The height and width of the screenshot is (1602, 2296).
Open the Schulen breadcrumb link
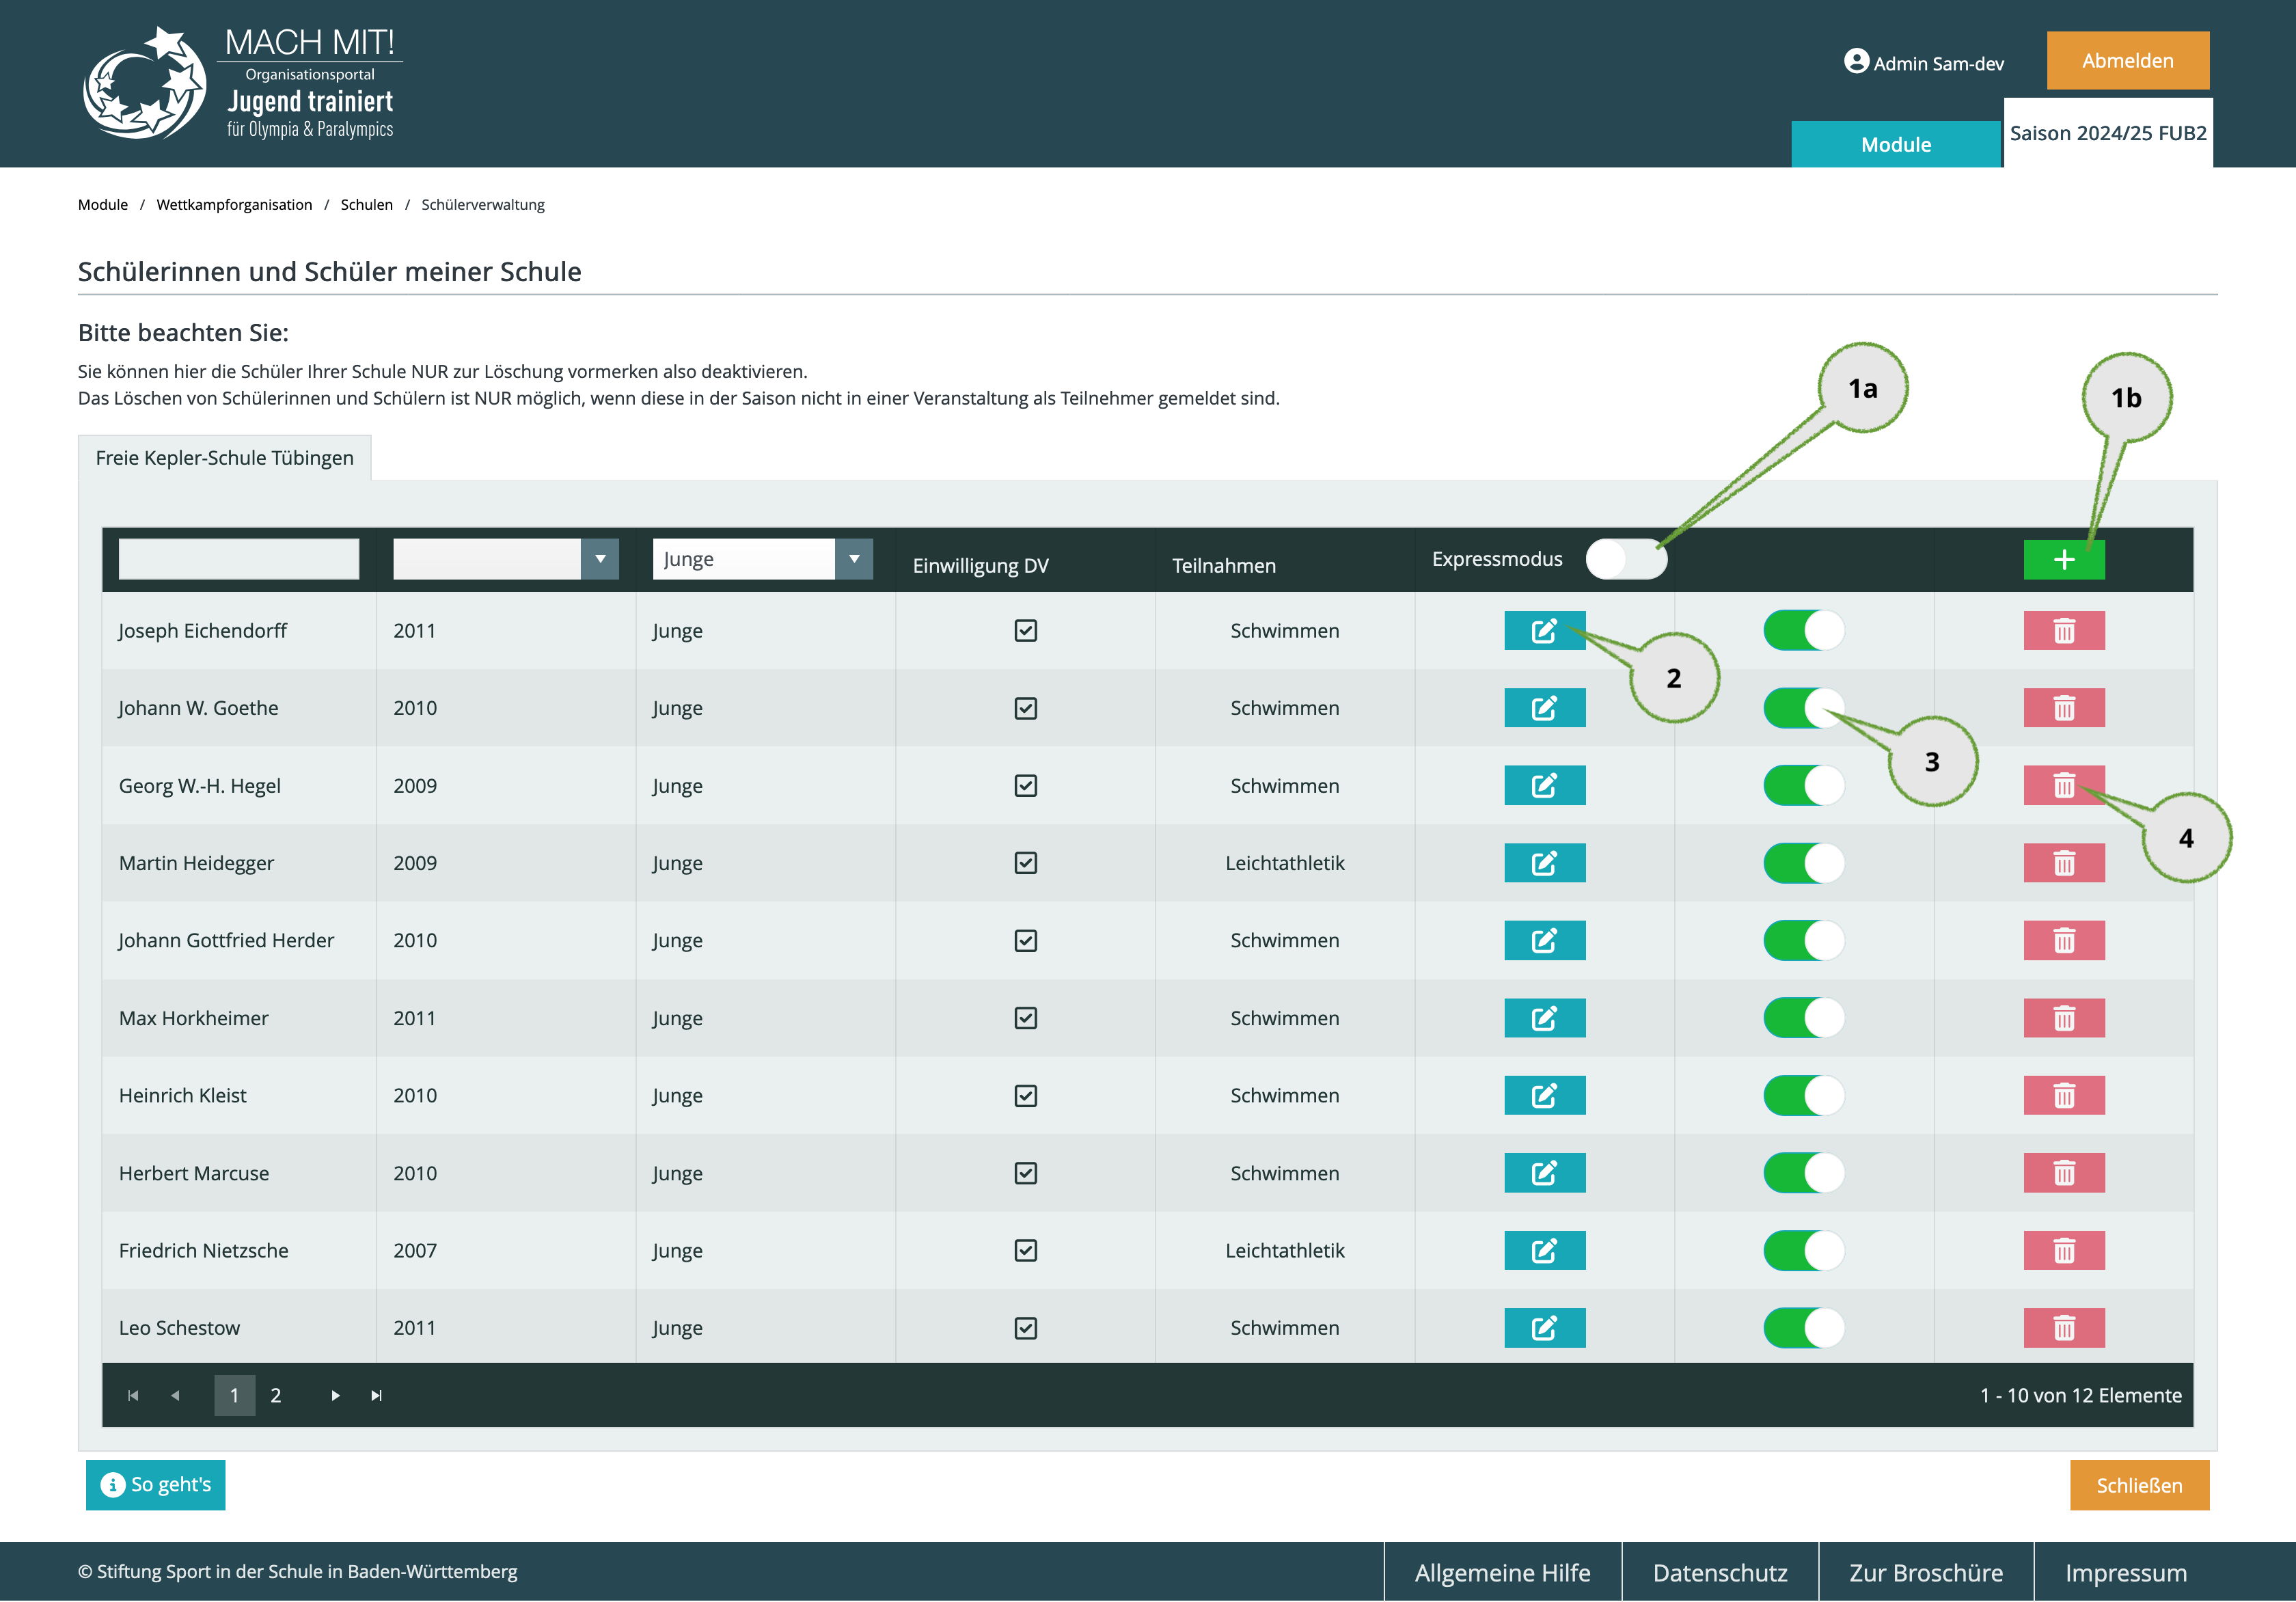[366, 205]
